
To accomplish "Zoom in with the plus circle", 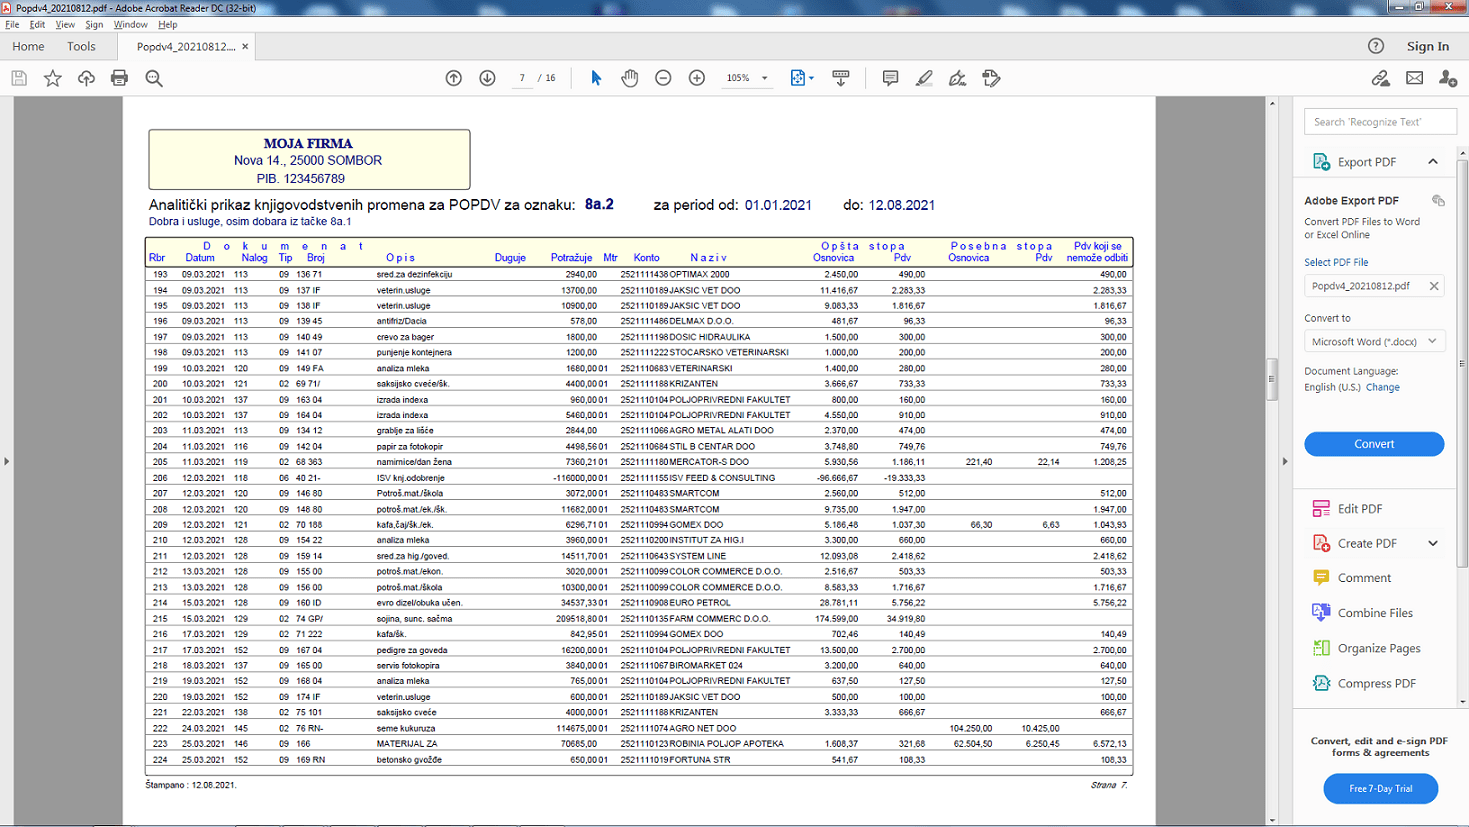I will coord(697,78).
